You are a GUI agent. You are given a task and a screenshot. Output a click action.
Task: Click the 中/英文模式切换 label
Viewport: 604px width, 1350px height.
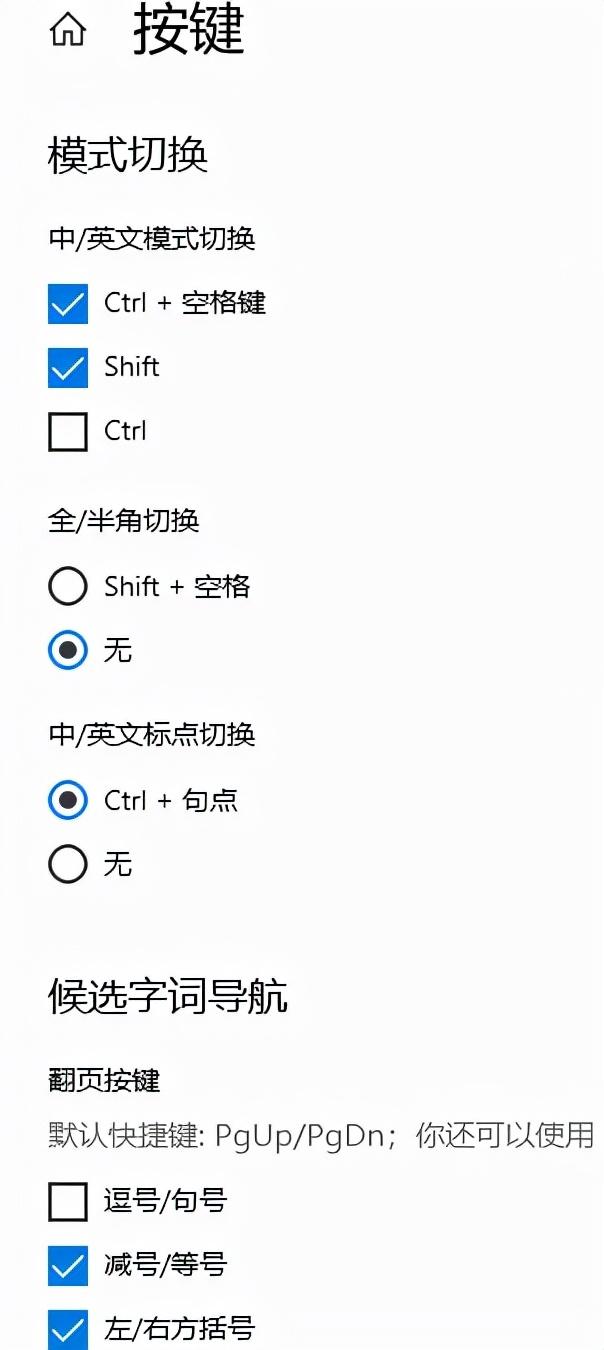(x=152, y=240)
